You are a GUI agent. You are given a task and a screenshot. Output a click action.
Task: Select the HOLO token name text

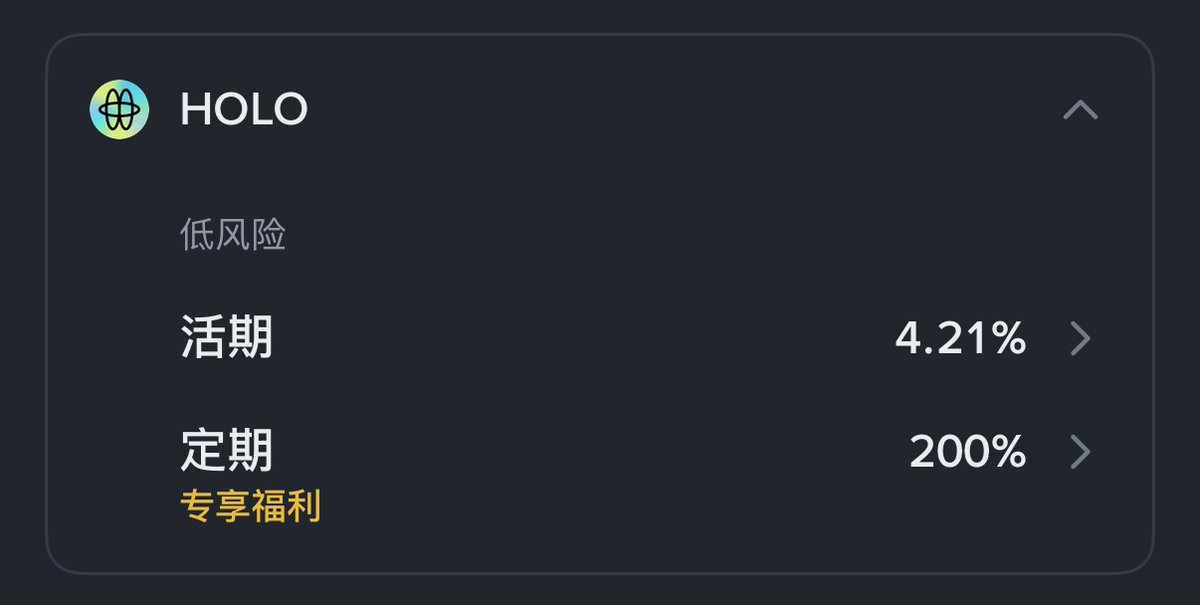[244, 110]
